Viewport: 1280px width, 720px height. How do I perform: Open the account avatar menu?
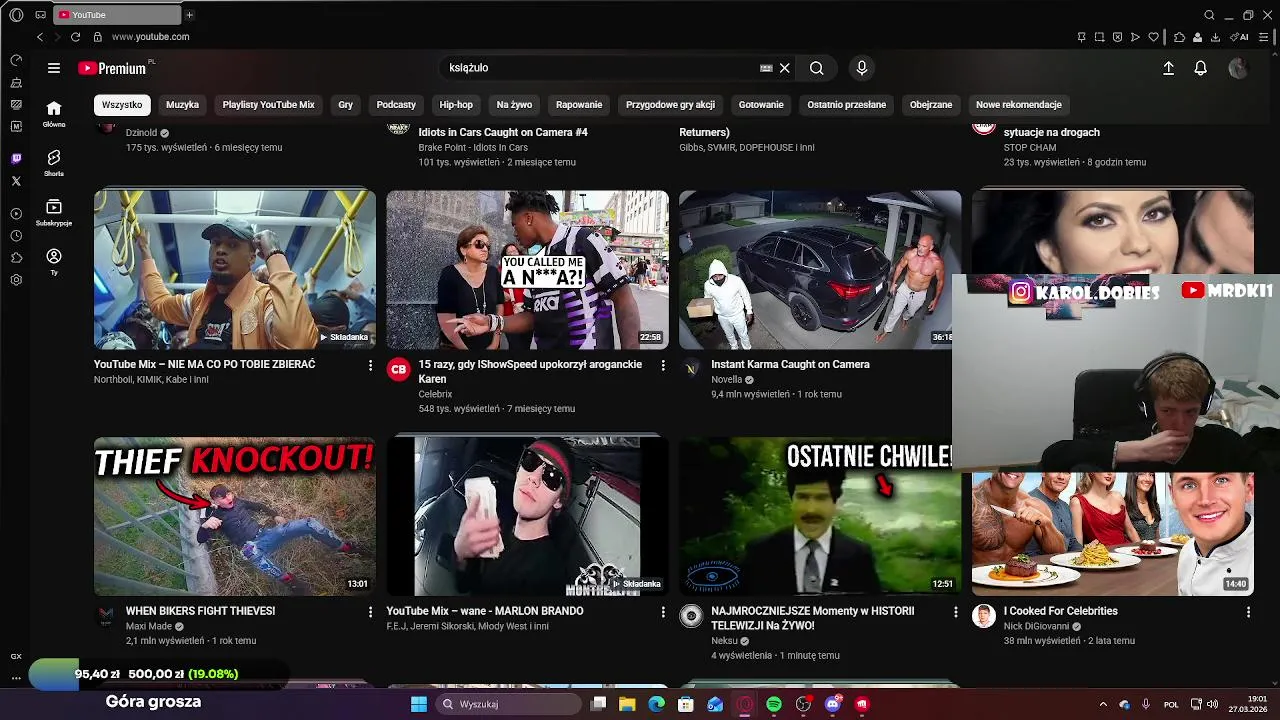pos(1238,68)
